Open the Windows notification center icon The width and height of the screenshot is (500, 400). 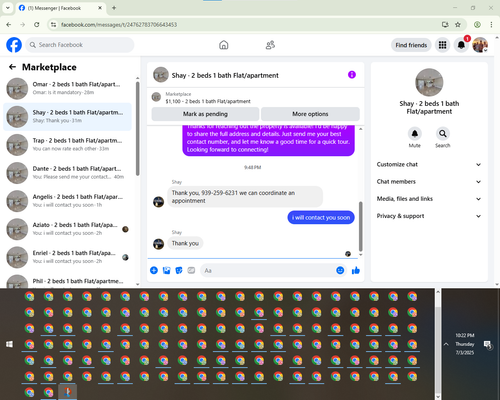[487, 344]
